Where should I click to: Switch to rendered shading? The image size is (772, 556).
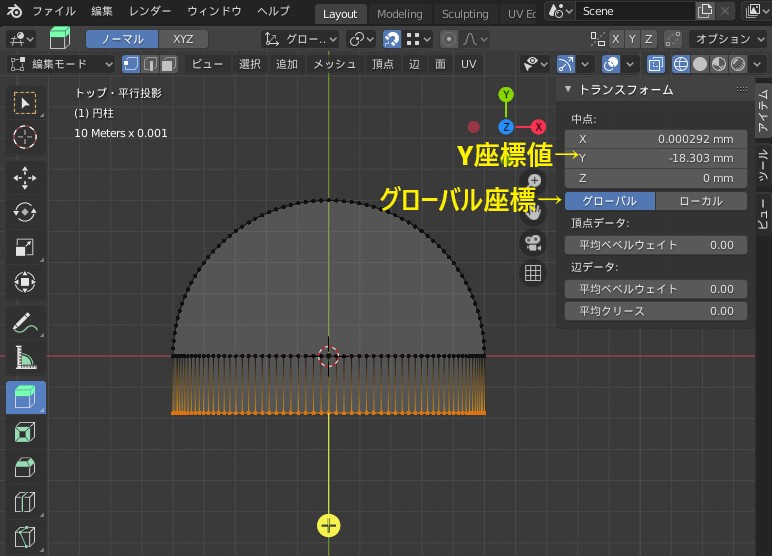(x=738, y=64)
